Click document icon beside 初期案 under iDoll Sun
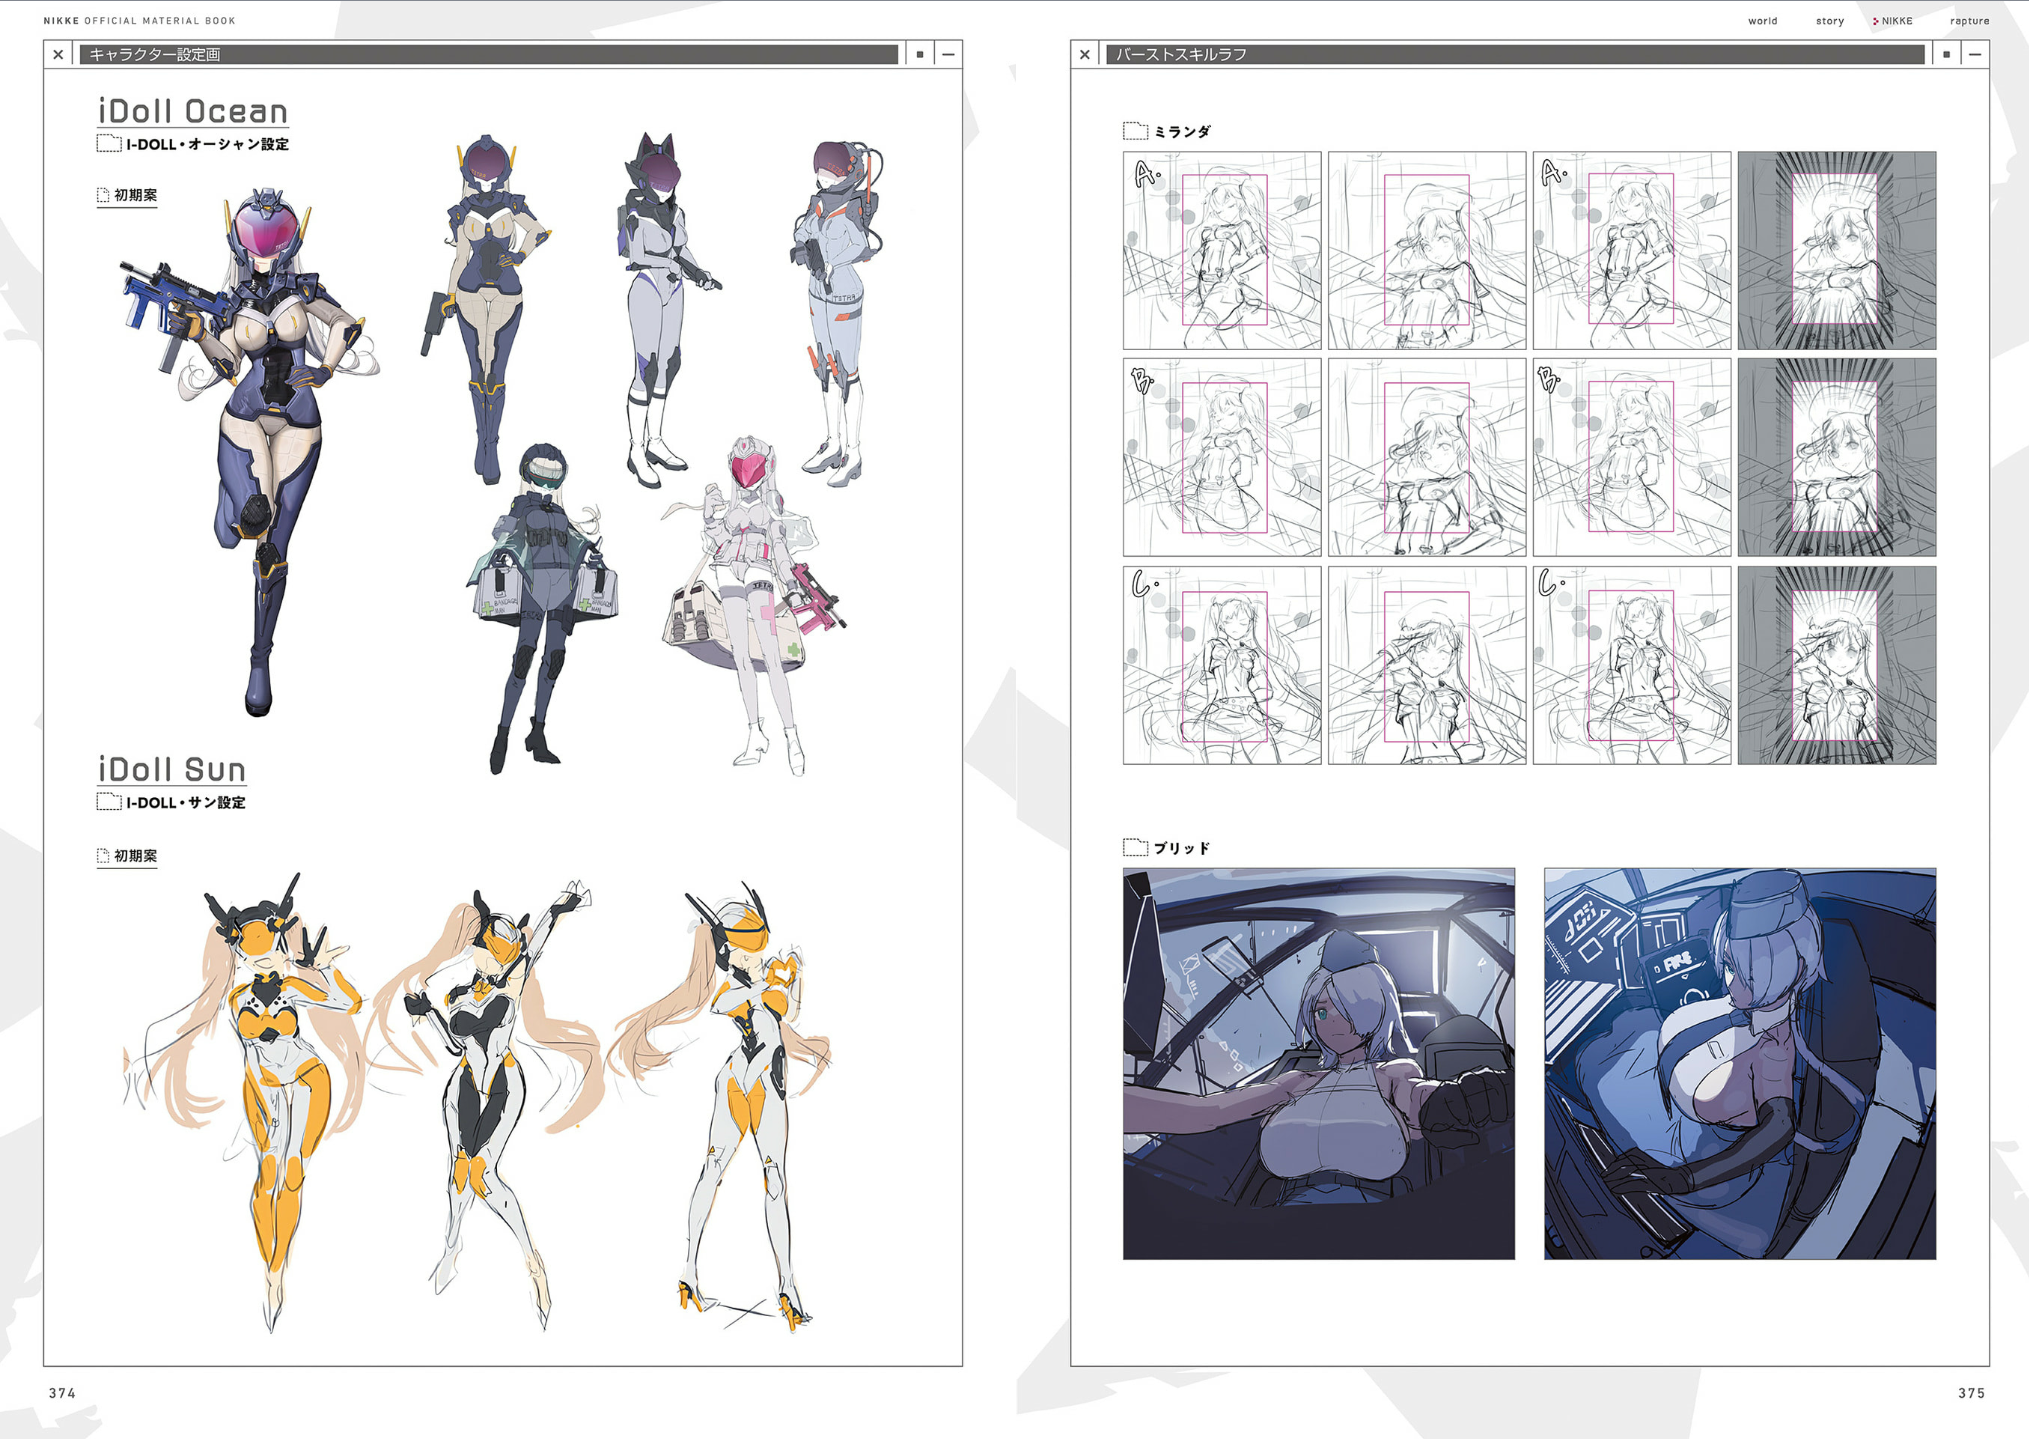The image size is (2029, 1439). (103, 856)
